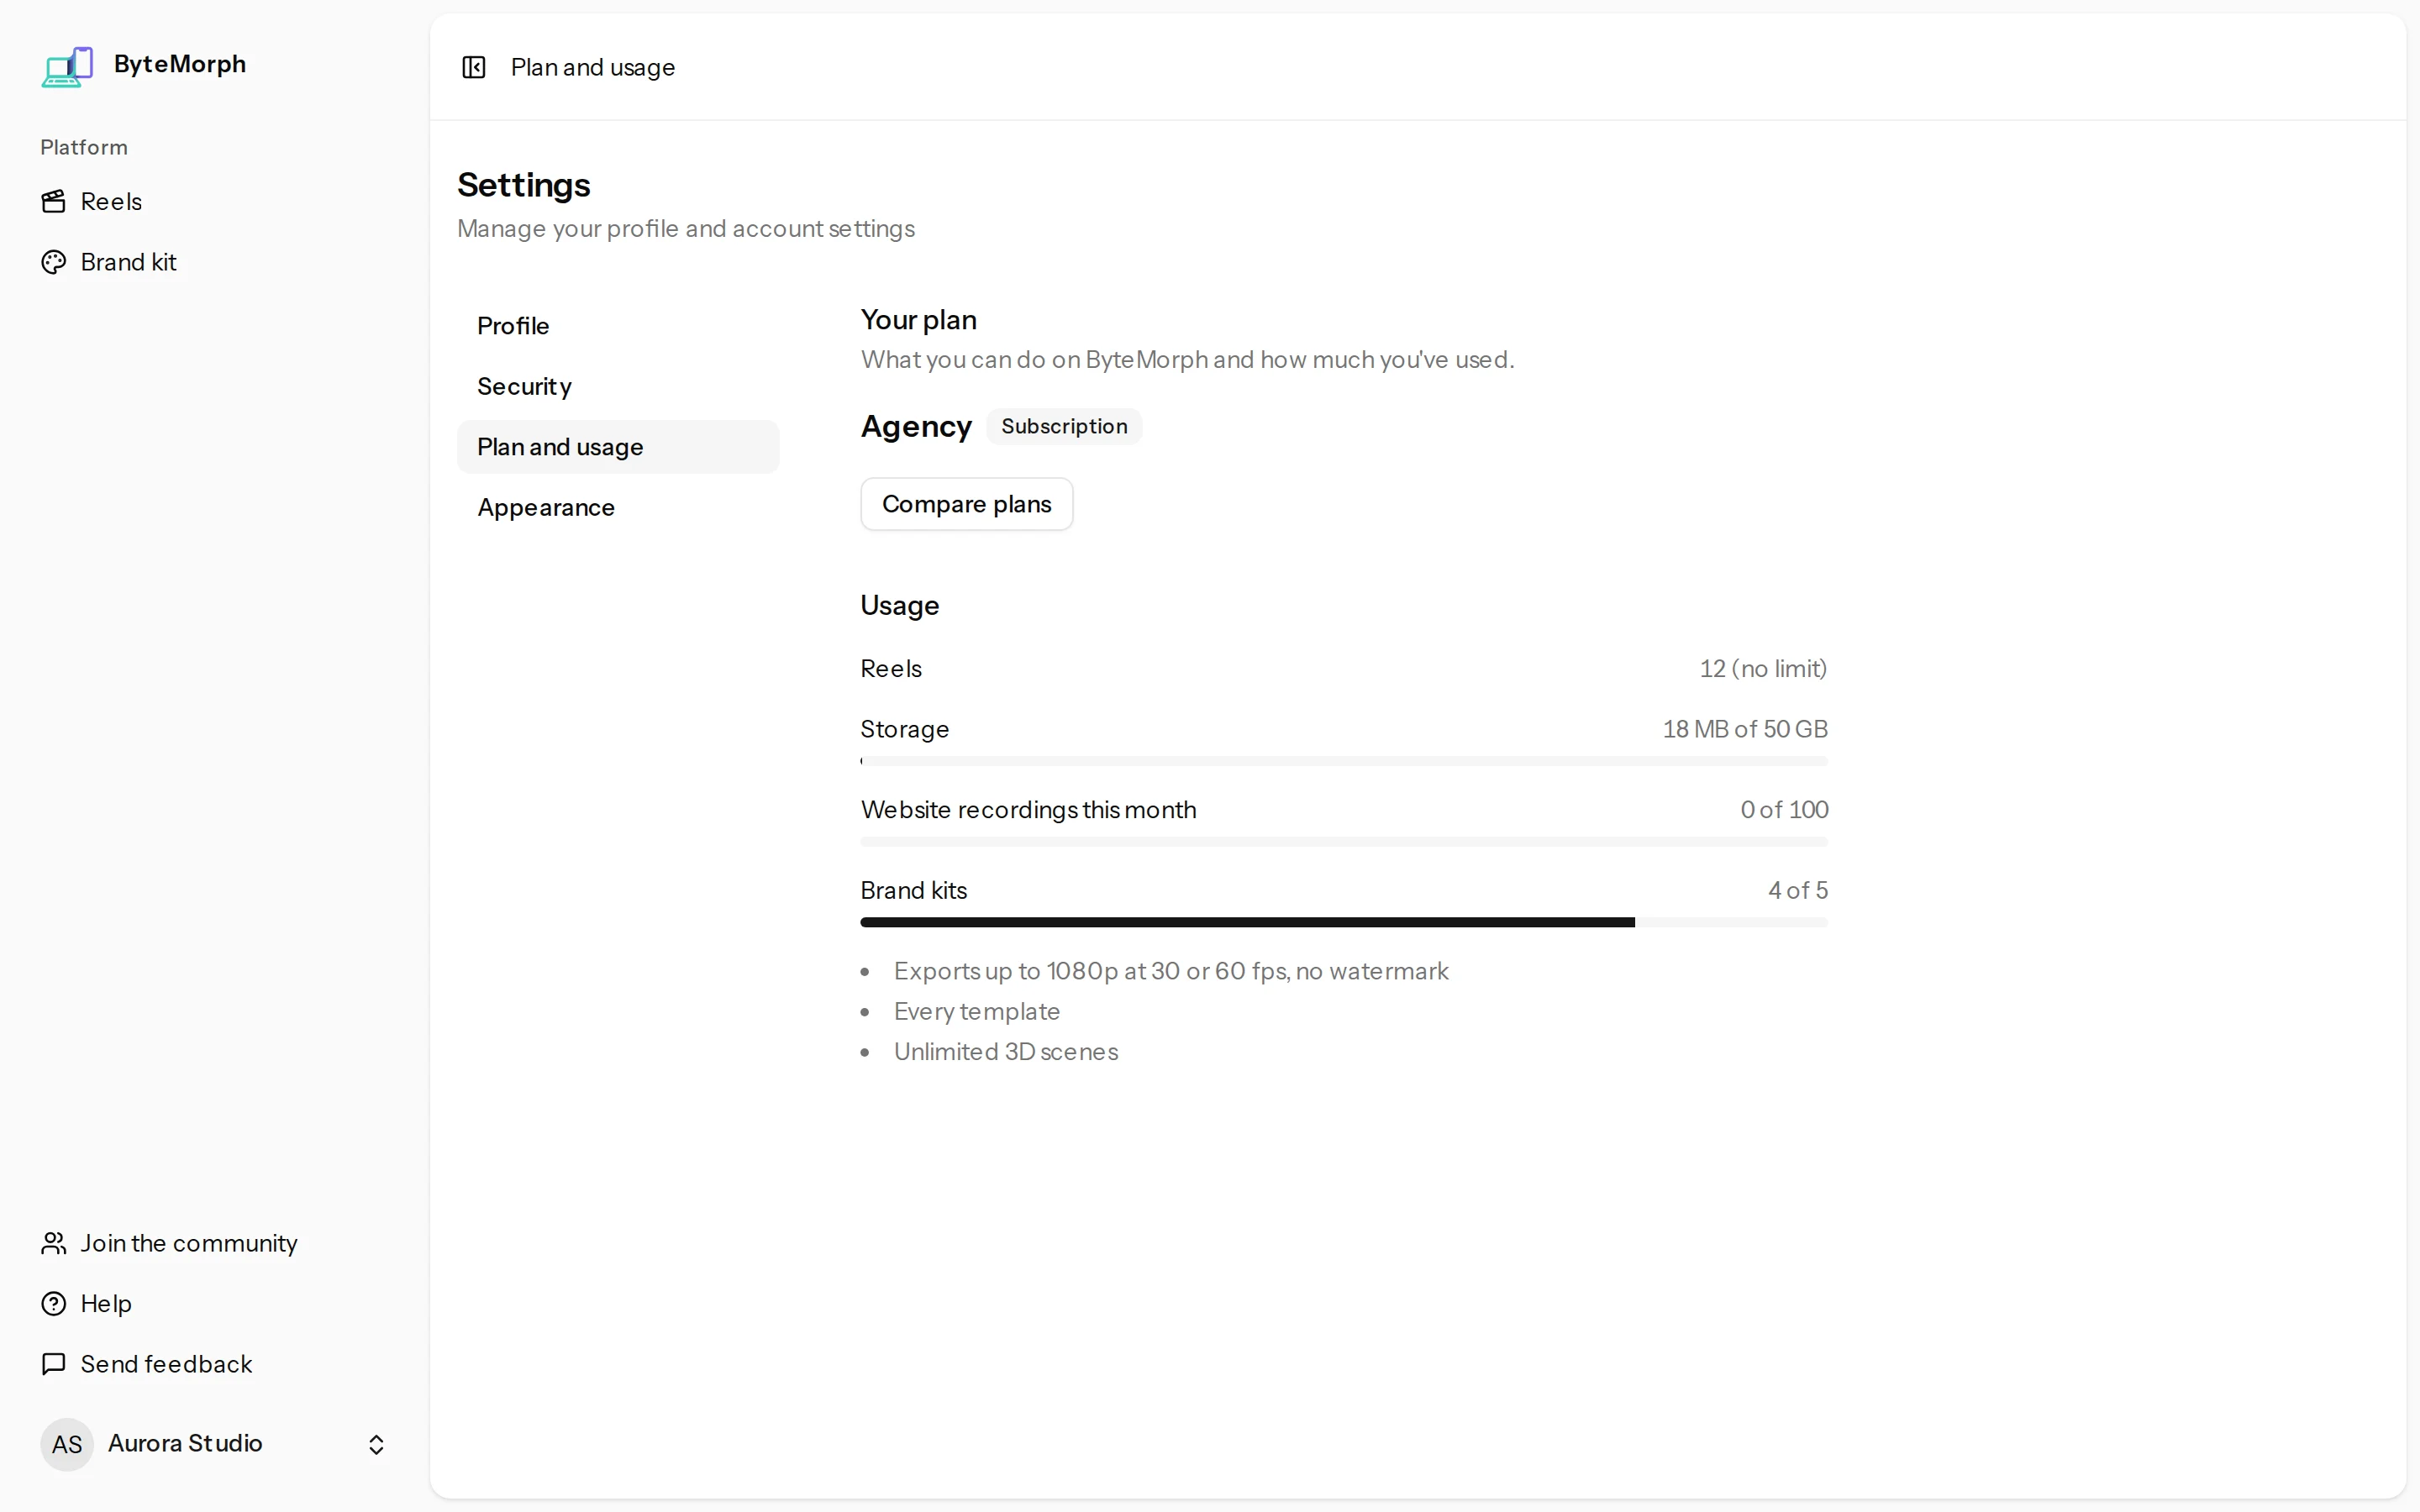Screen dimensions: 2420x1512
Task: Click the Subscription badge next to Agency
Action: (1064, 426)
